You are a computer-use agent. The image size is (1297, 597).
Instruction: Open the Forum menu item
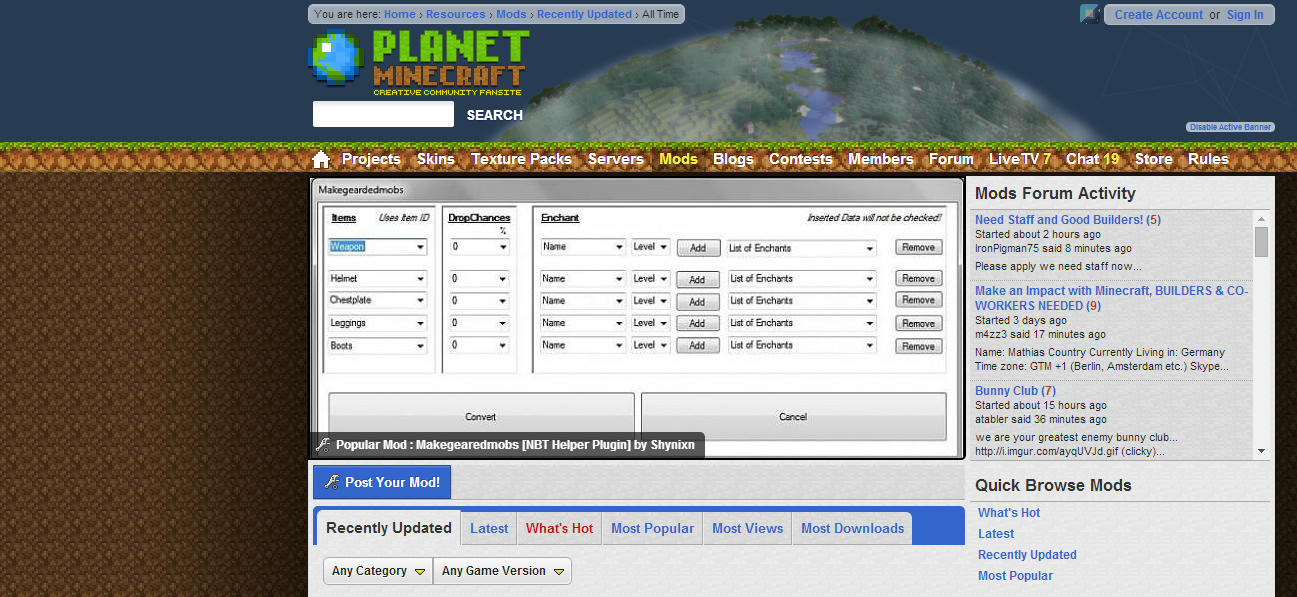[x=950, y=158]
